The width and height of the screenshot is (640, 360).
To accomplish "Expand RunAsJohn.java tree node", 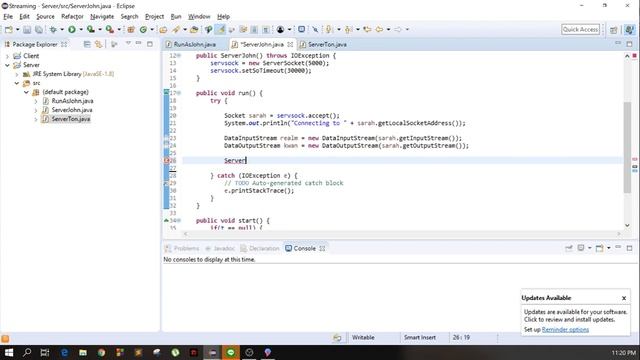I will 36,101.
